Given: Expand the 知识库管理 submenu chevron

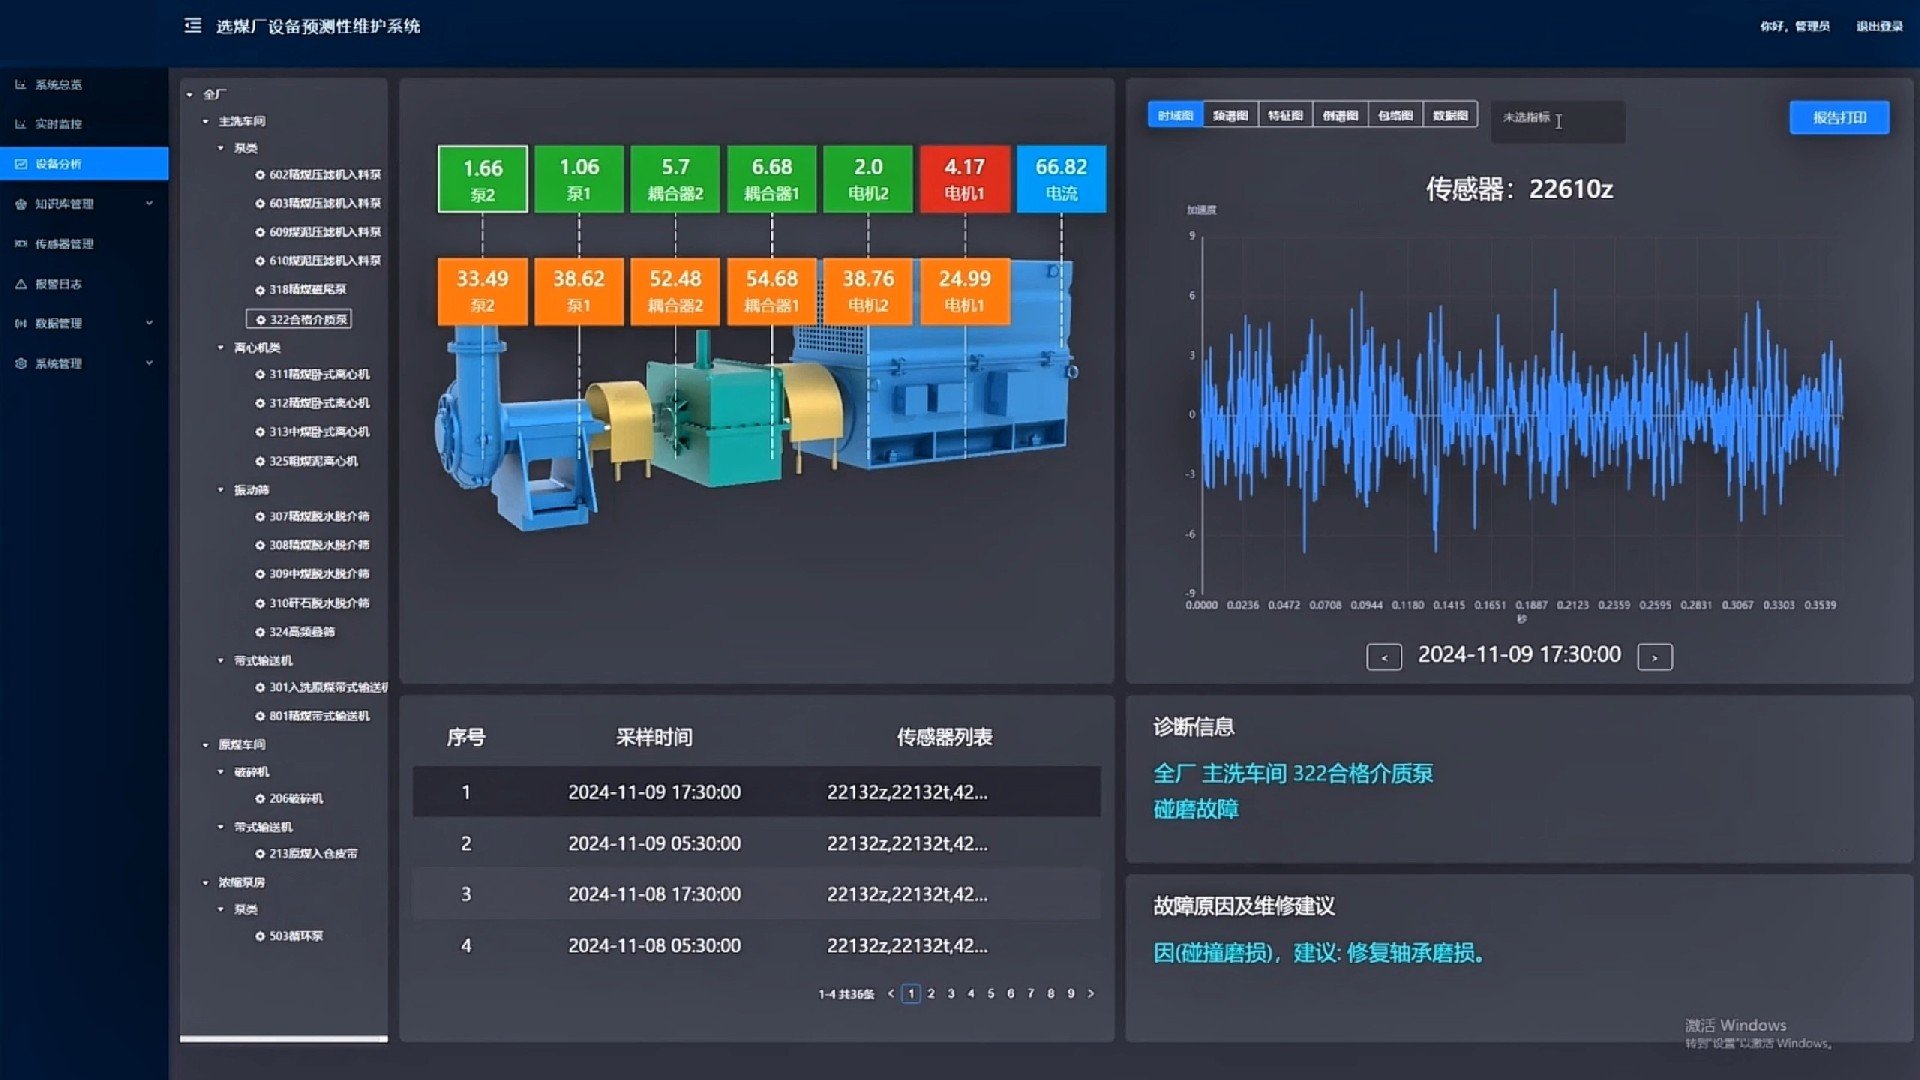Looking at the screenshot, I should [149, 204].
